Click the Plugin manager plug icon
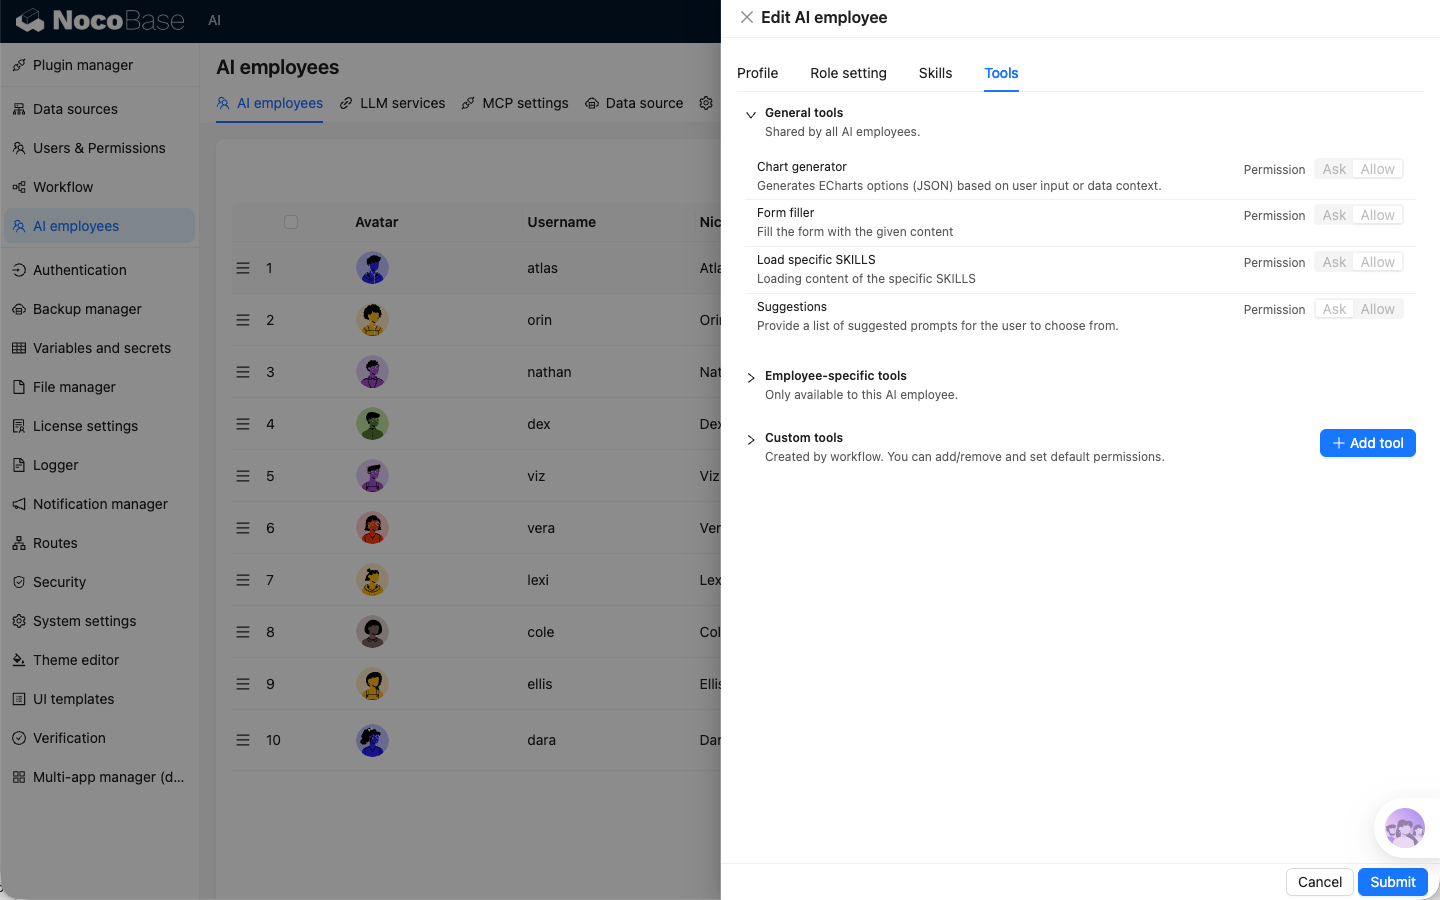 [19, 65]
